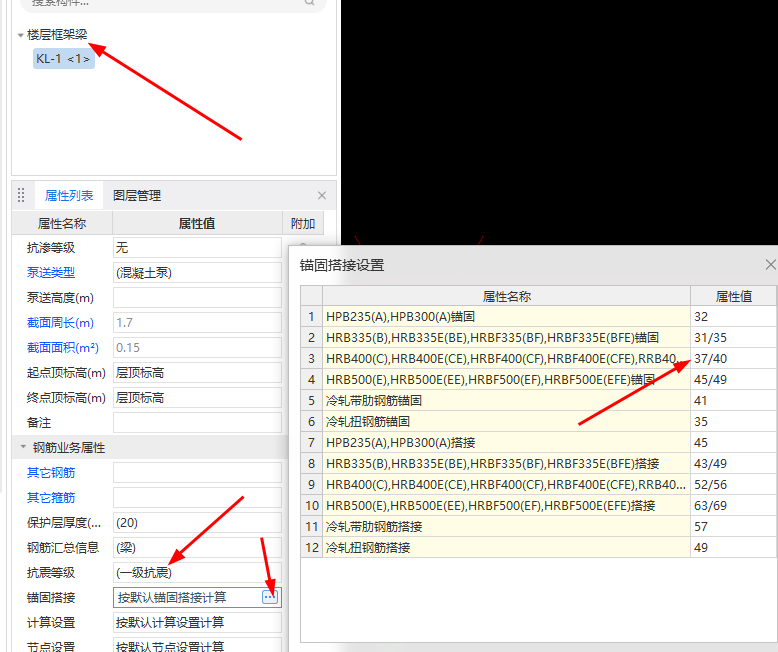Click 属性值 header in 锚固搭接设置 dialog
The height and width of the screenshot is (652, 778).
pos(733,296)
